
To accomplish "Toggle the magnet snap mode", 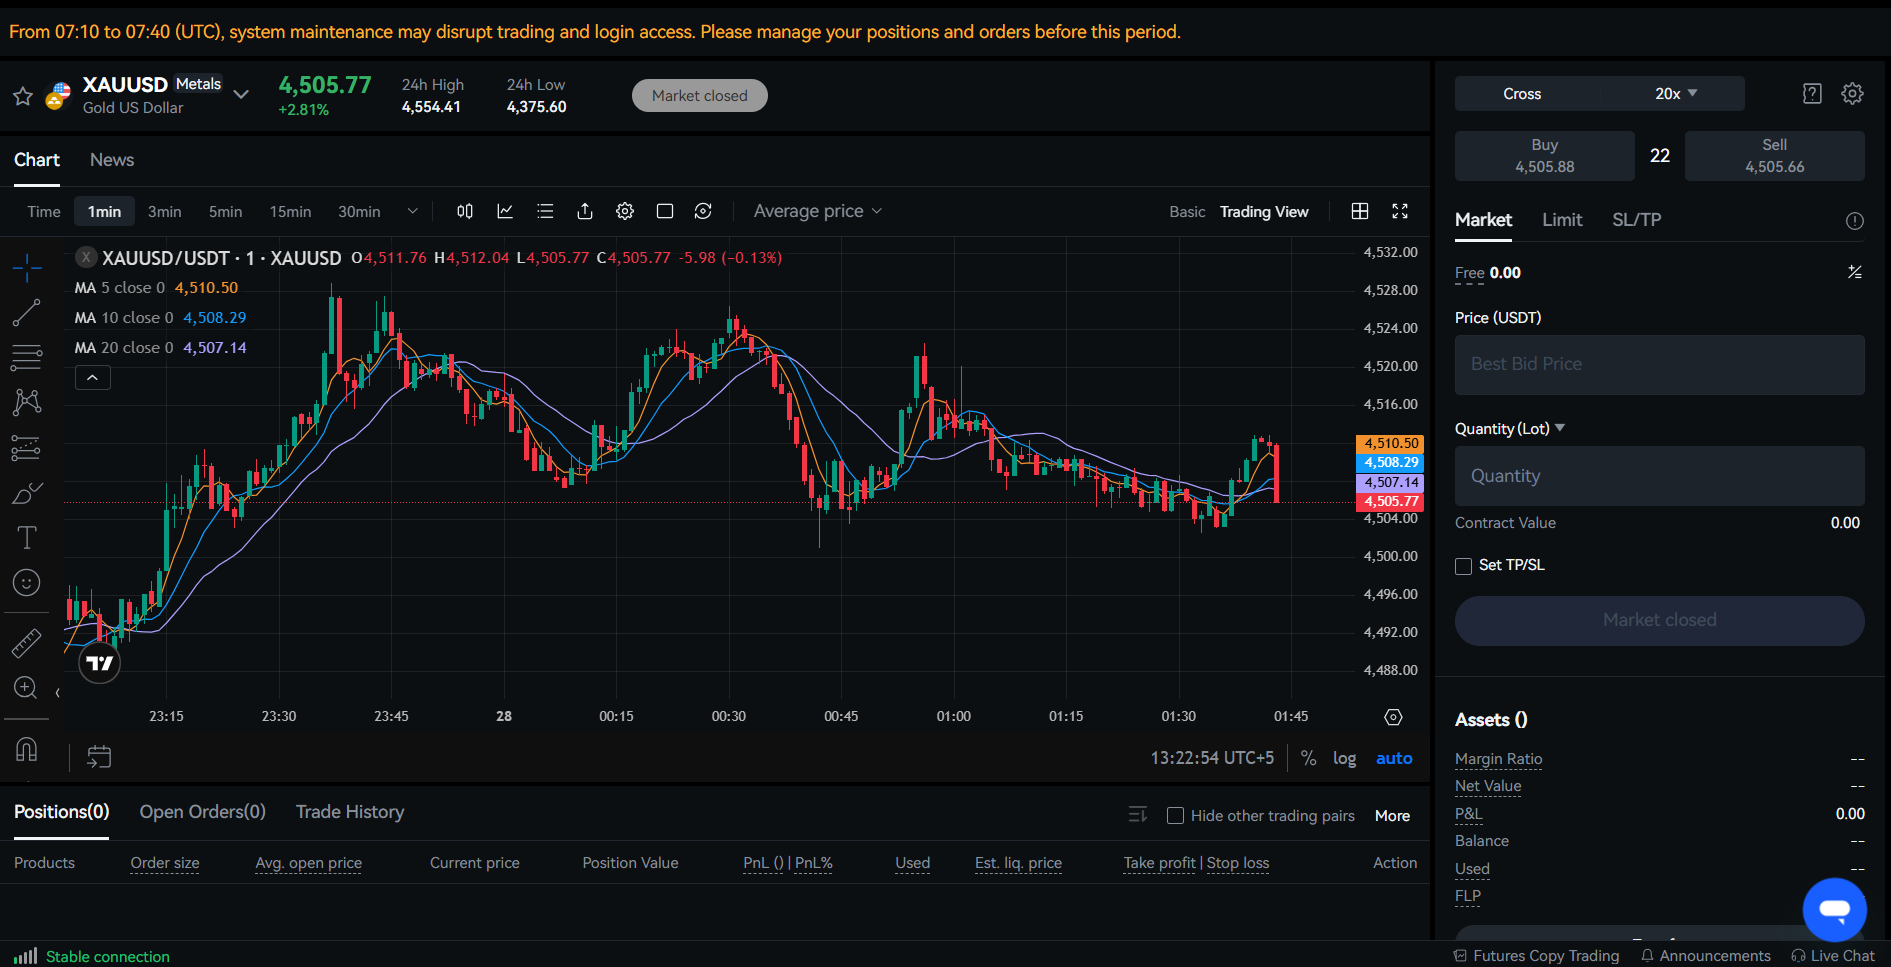I will [x=27, y=748].
